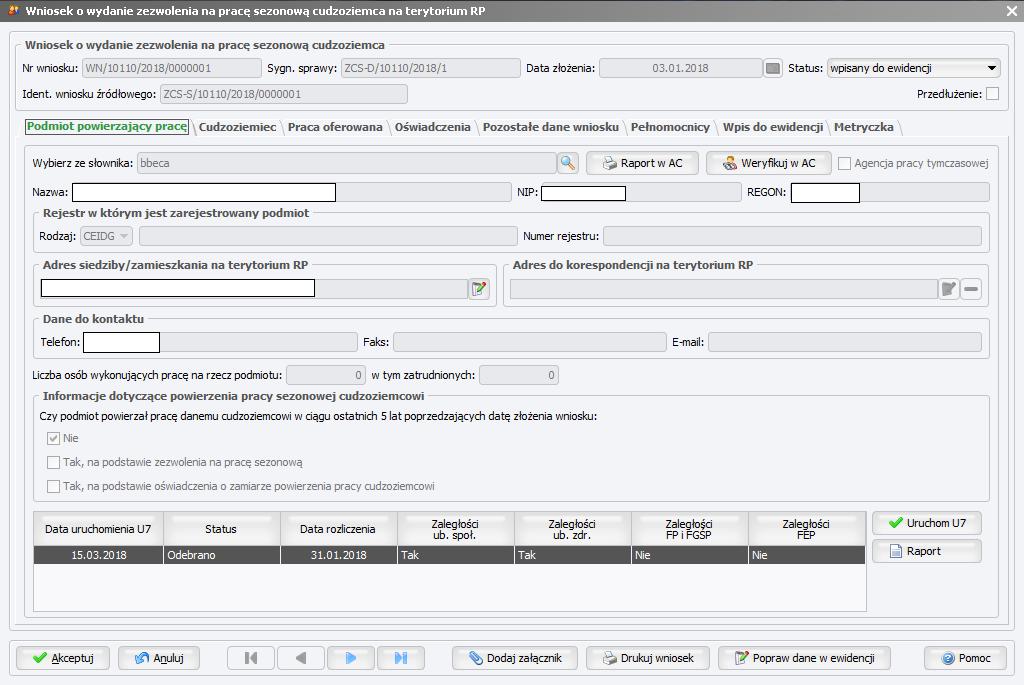The width and height of the screenshot is (1024, 685).
Task: Close the Wniosek window
Action: pos(1012,11)
